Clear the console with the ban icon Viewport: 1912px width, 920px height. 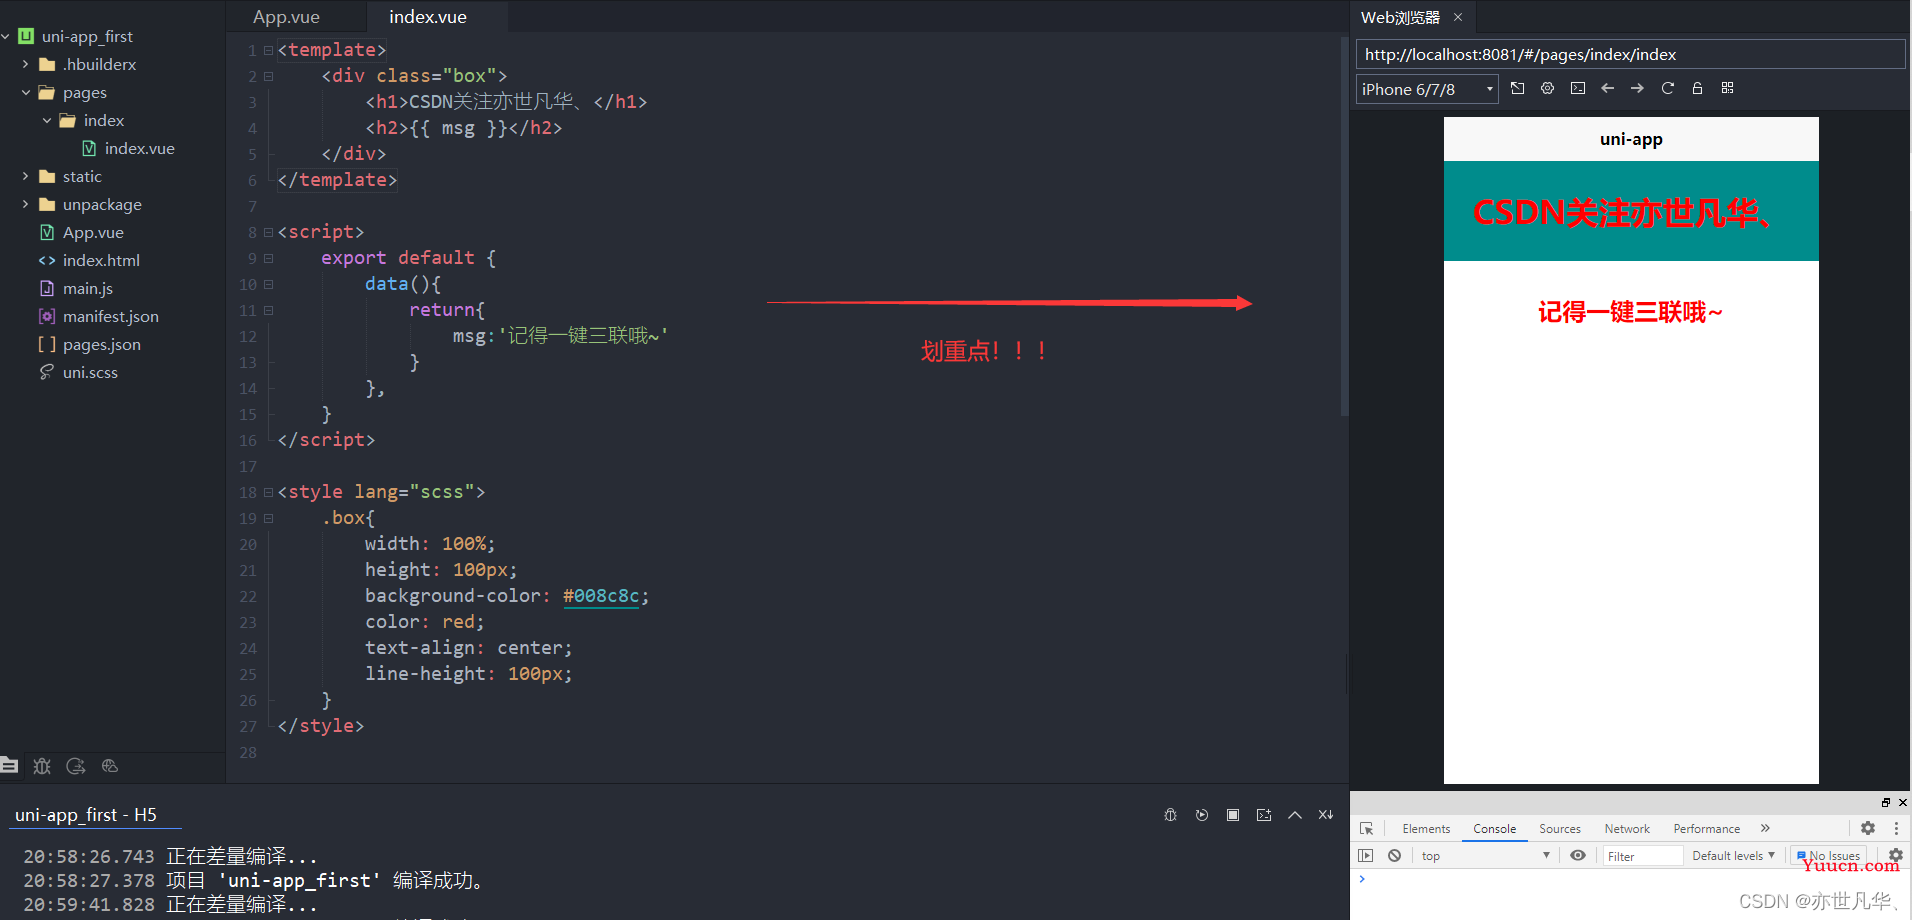(1394, 855)
